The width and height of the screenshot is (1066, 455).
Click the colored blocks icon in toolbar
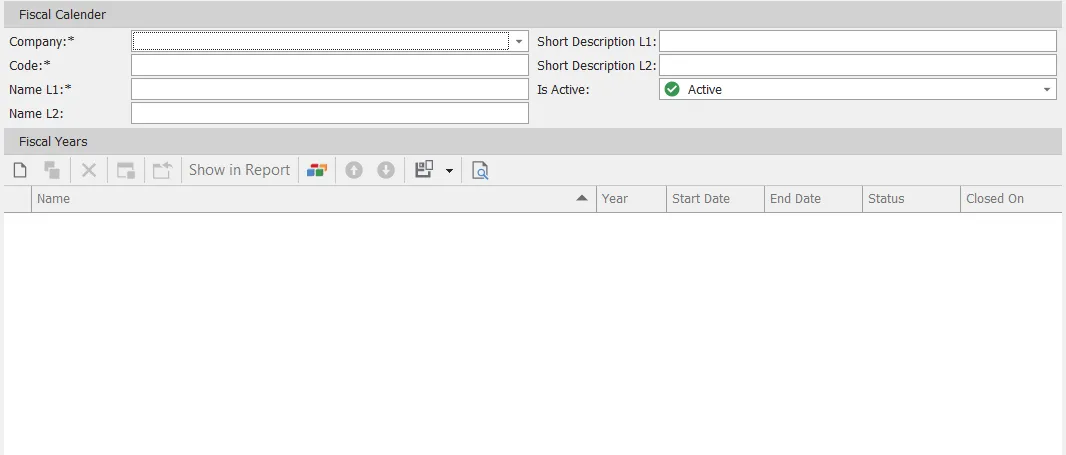[317, 170]
